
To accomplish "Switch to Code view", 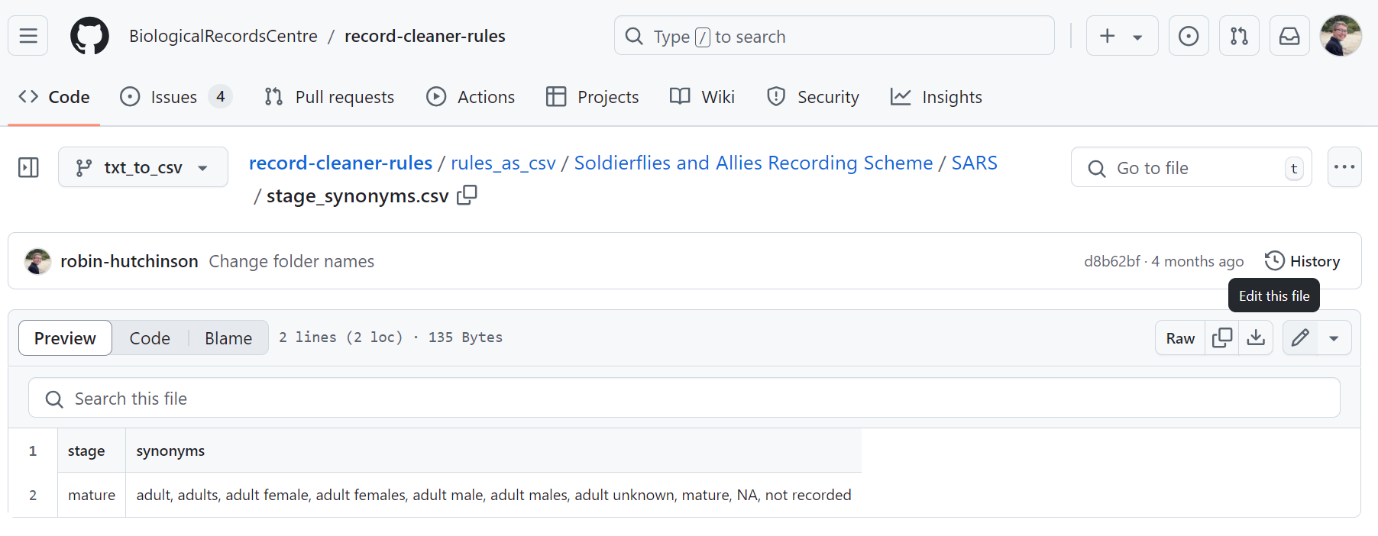I will click(150, 338).
